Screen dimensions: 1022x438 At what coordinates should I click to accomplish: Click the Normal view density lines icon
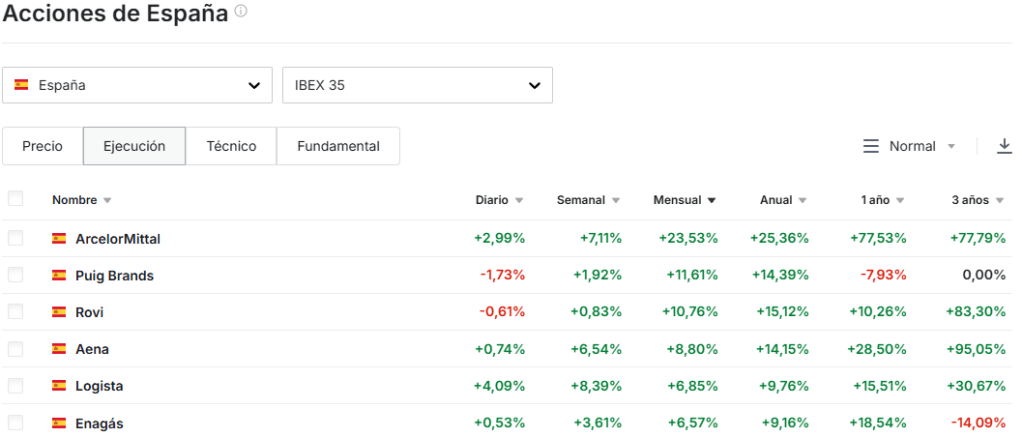point(871,146)
